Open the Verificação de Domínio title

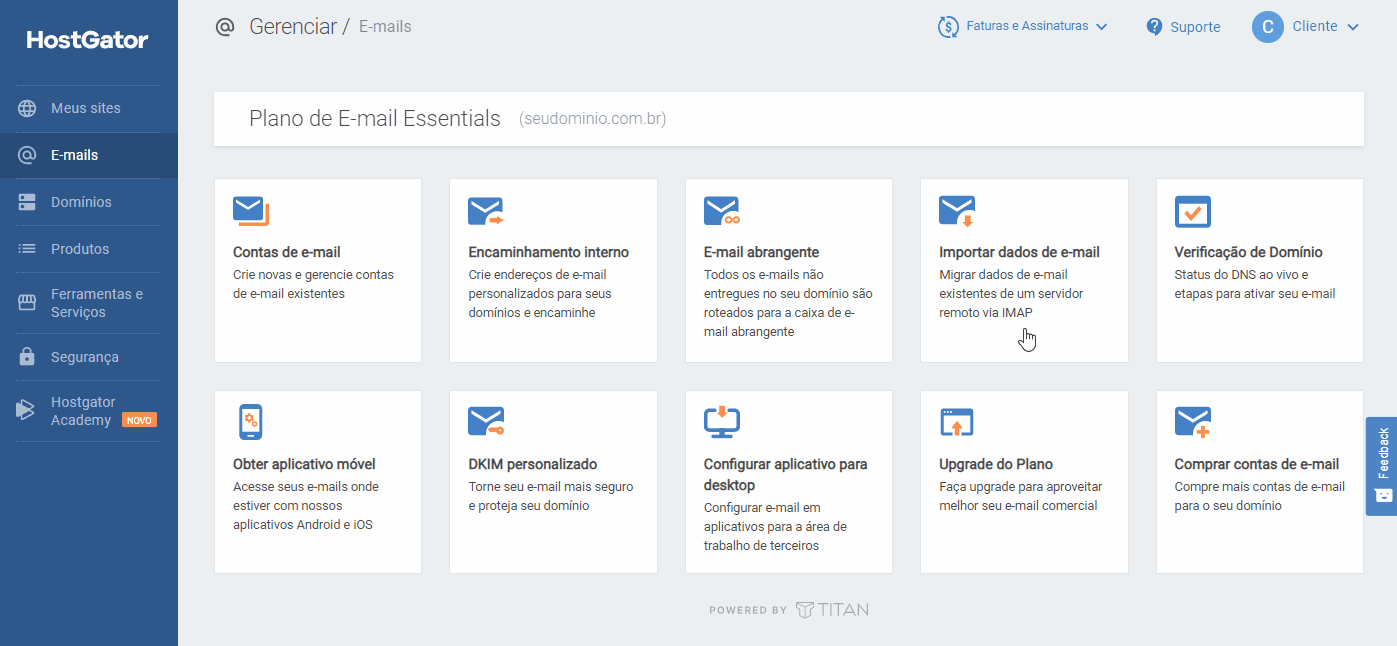tap(1248, 252)
